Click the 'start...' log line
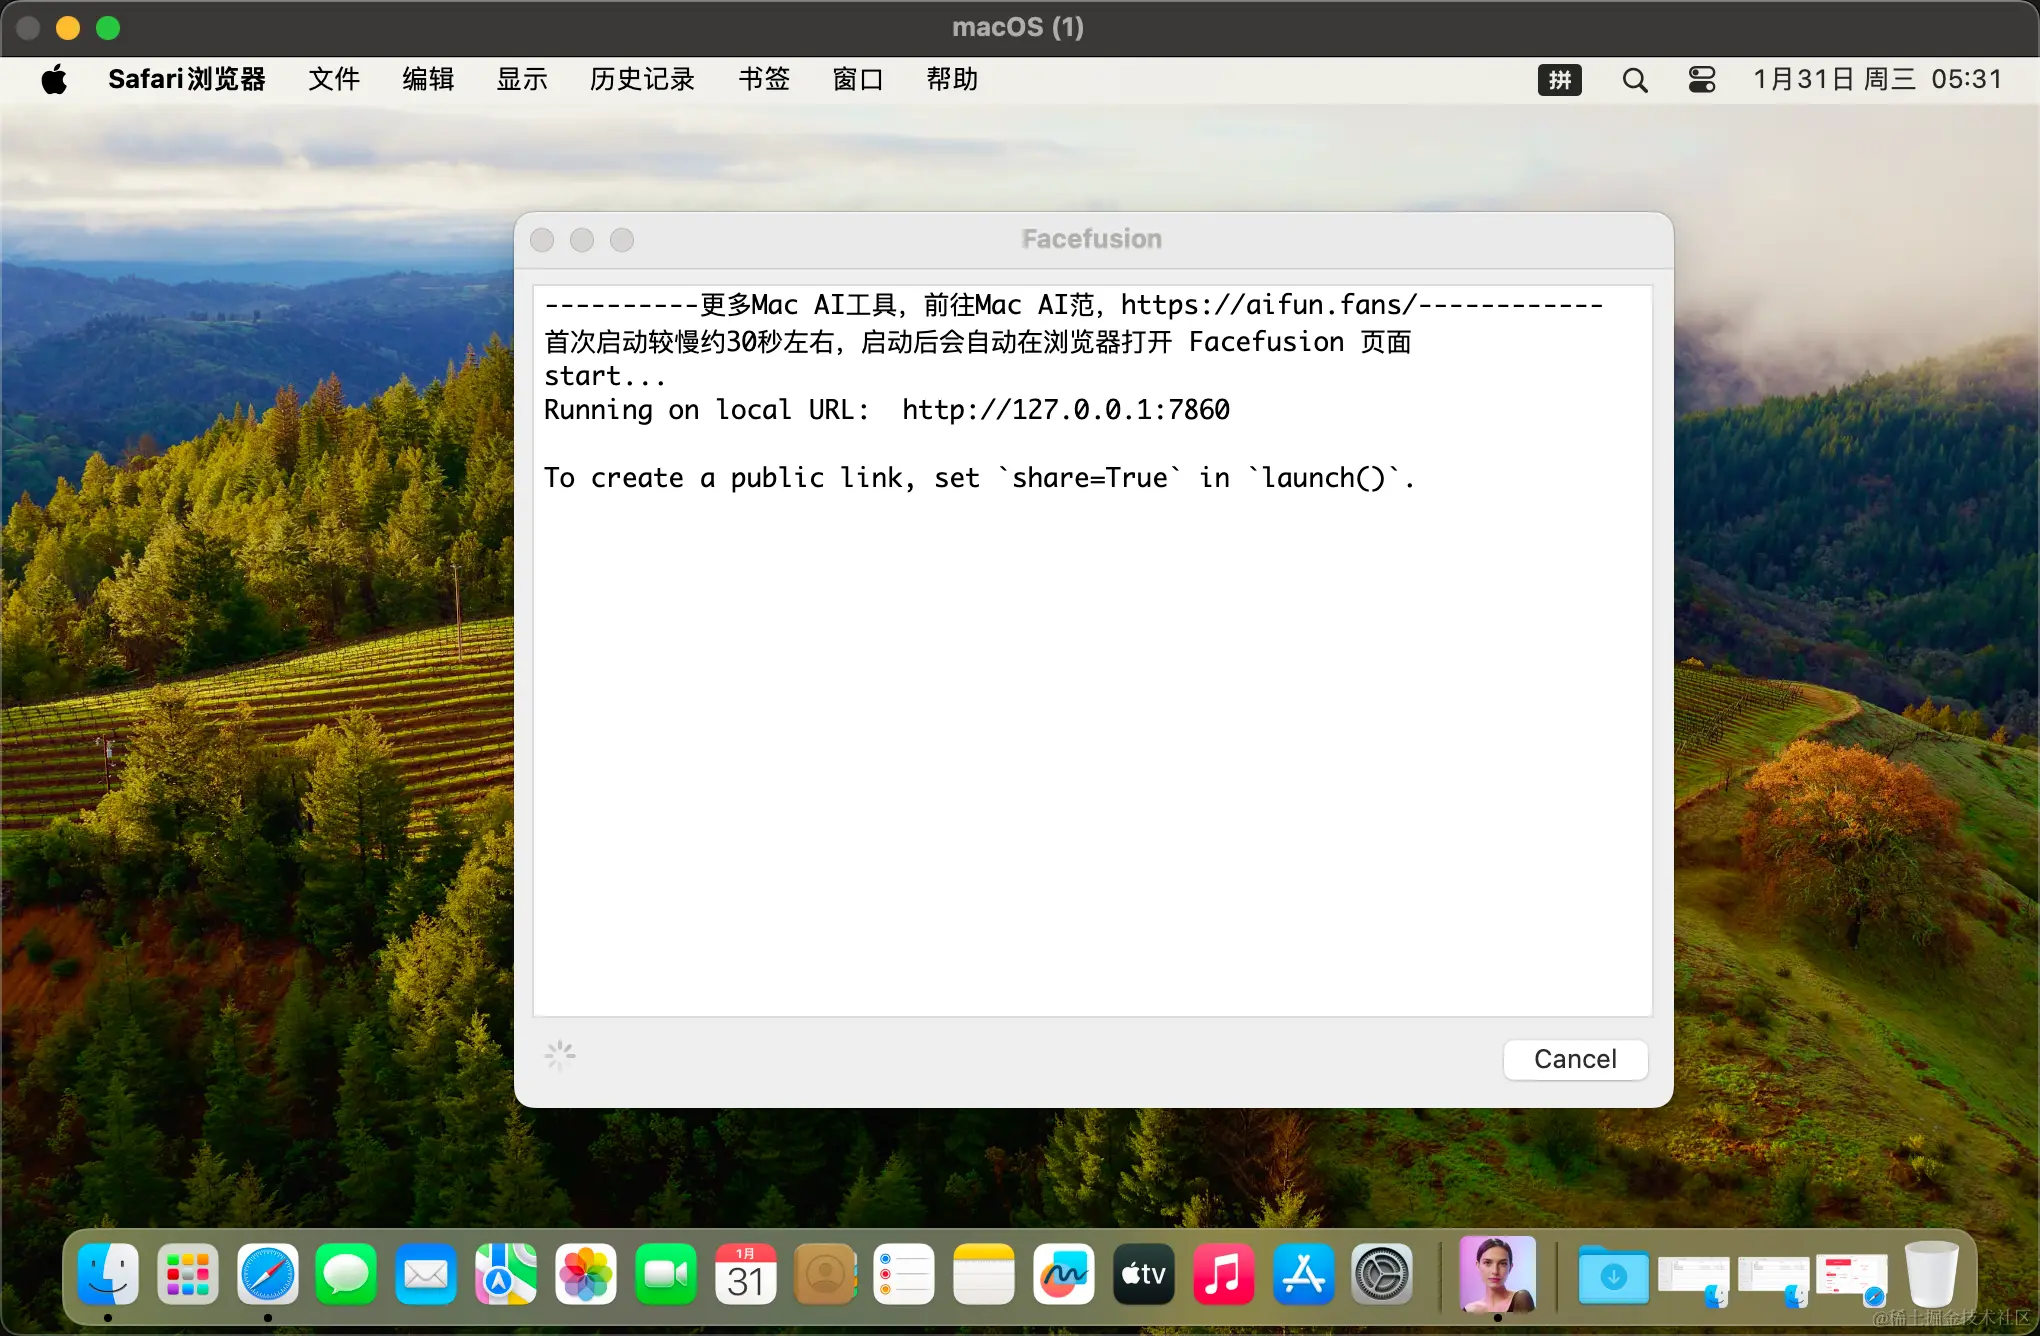The width and height of the screenshot is (2040, 1336). (604, 376)
